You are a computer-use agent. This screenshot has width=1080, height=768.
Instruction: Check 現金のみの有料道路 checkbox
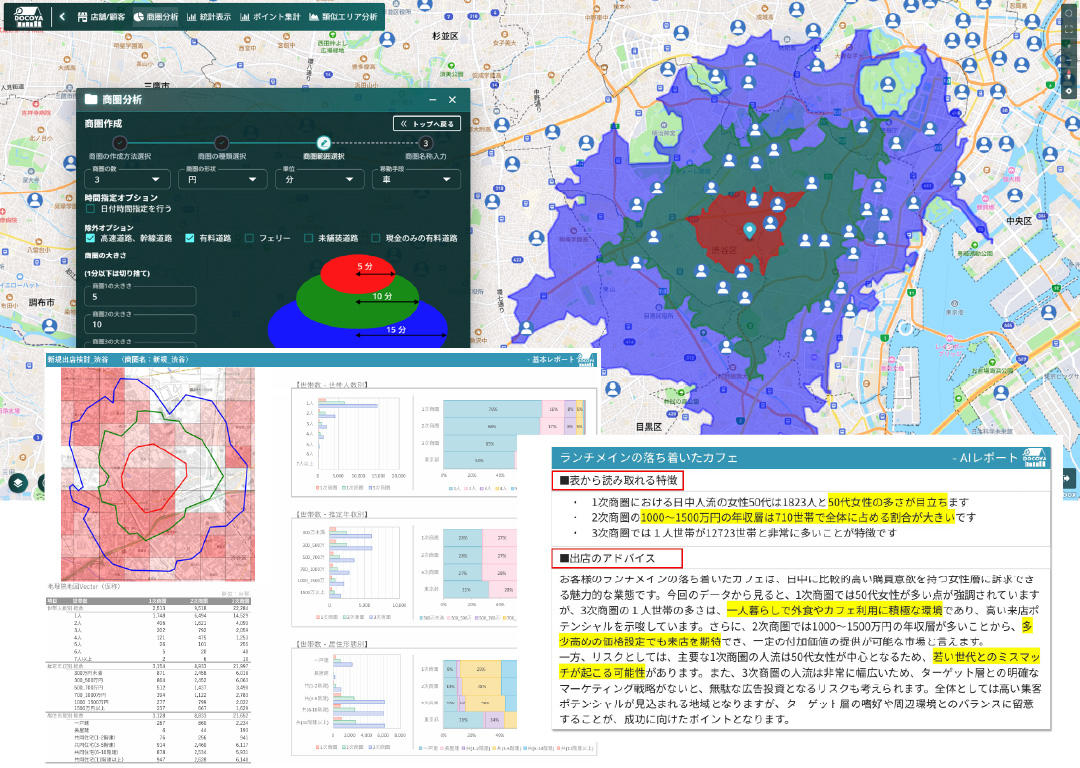coord(375,238)
